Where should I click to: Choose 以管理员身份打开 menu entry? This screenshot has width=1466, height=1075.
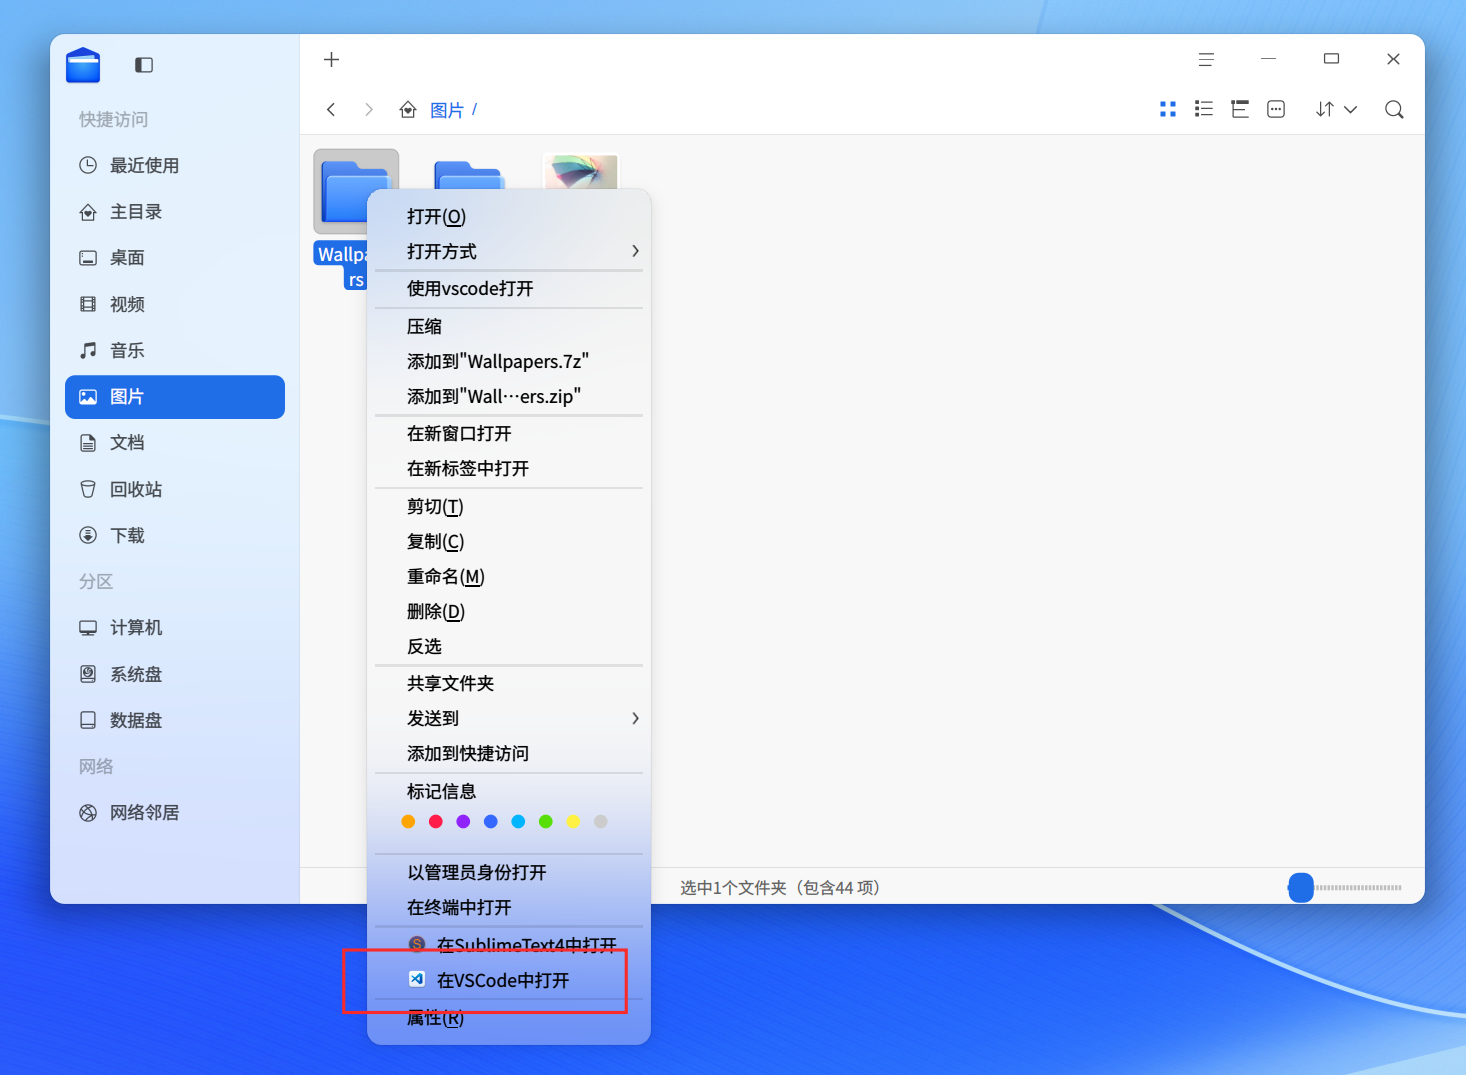(x=509, y=873)
